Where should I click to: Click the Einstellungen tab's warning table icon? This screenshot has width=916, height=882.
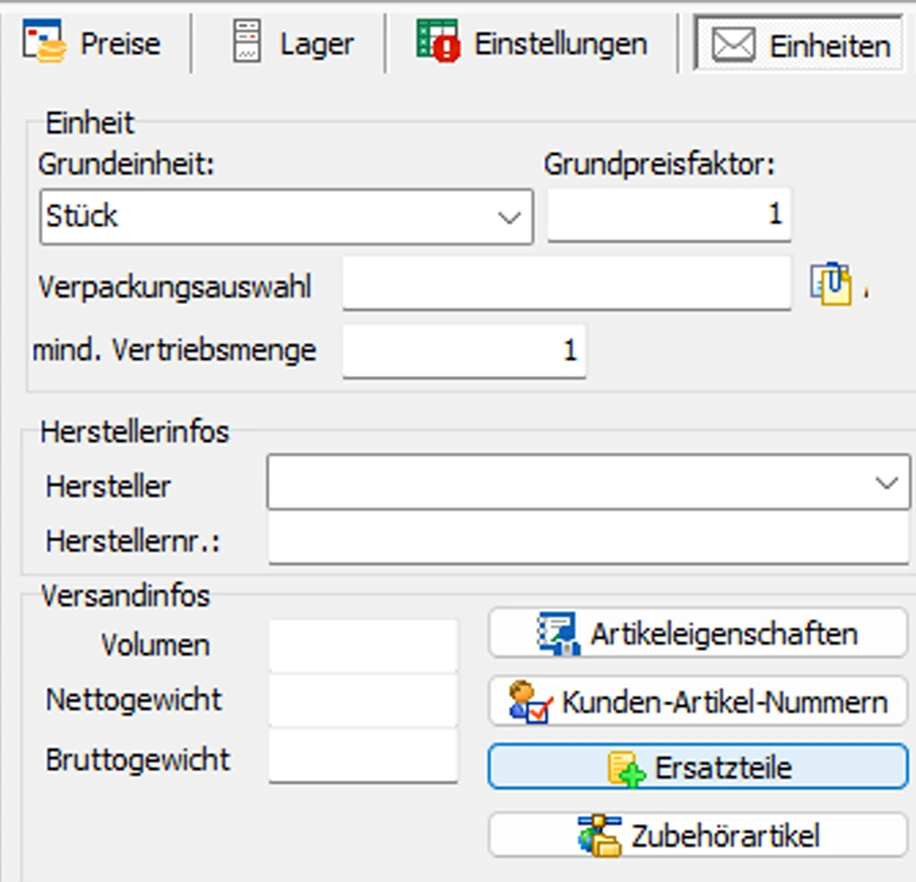(437, 44)
